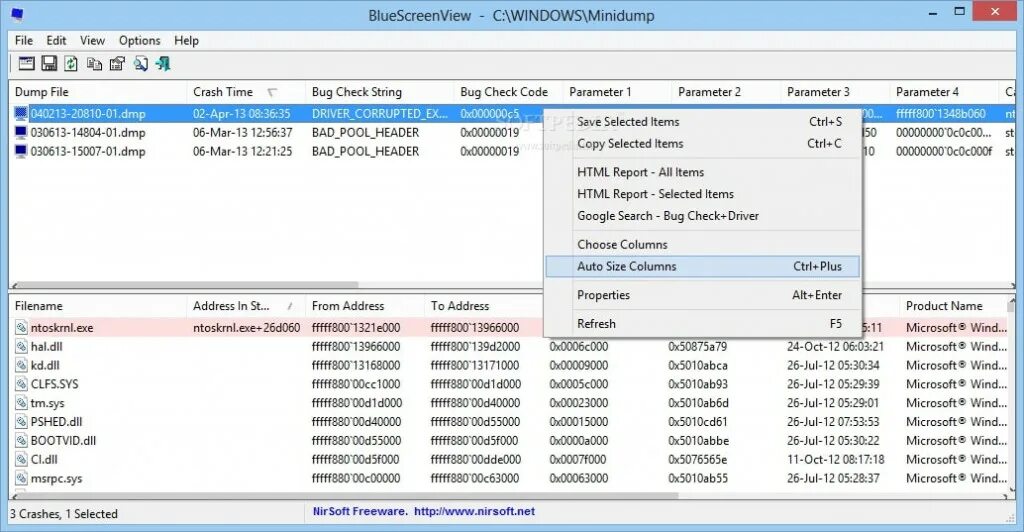Screen dimensions: 1024x532
Task: Open the Properties toolbar icon
Action: pyautogui.click(x=117, y=63)
